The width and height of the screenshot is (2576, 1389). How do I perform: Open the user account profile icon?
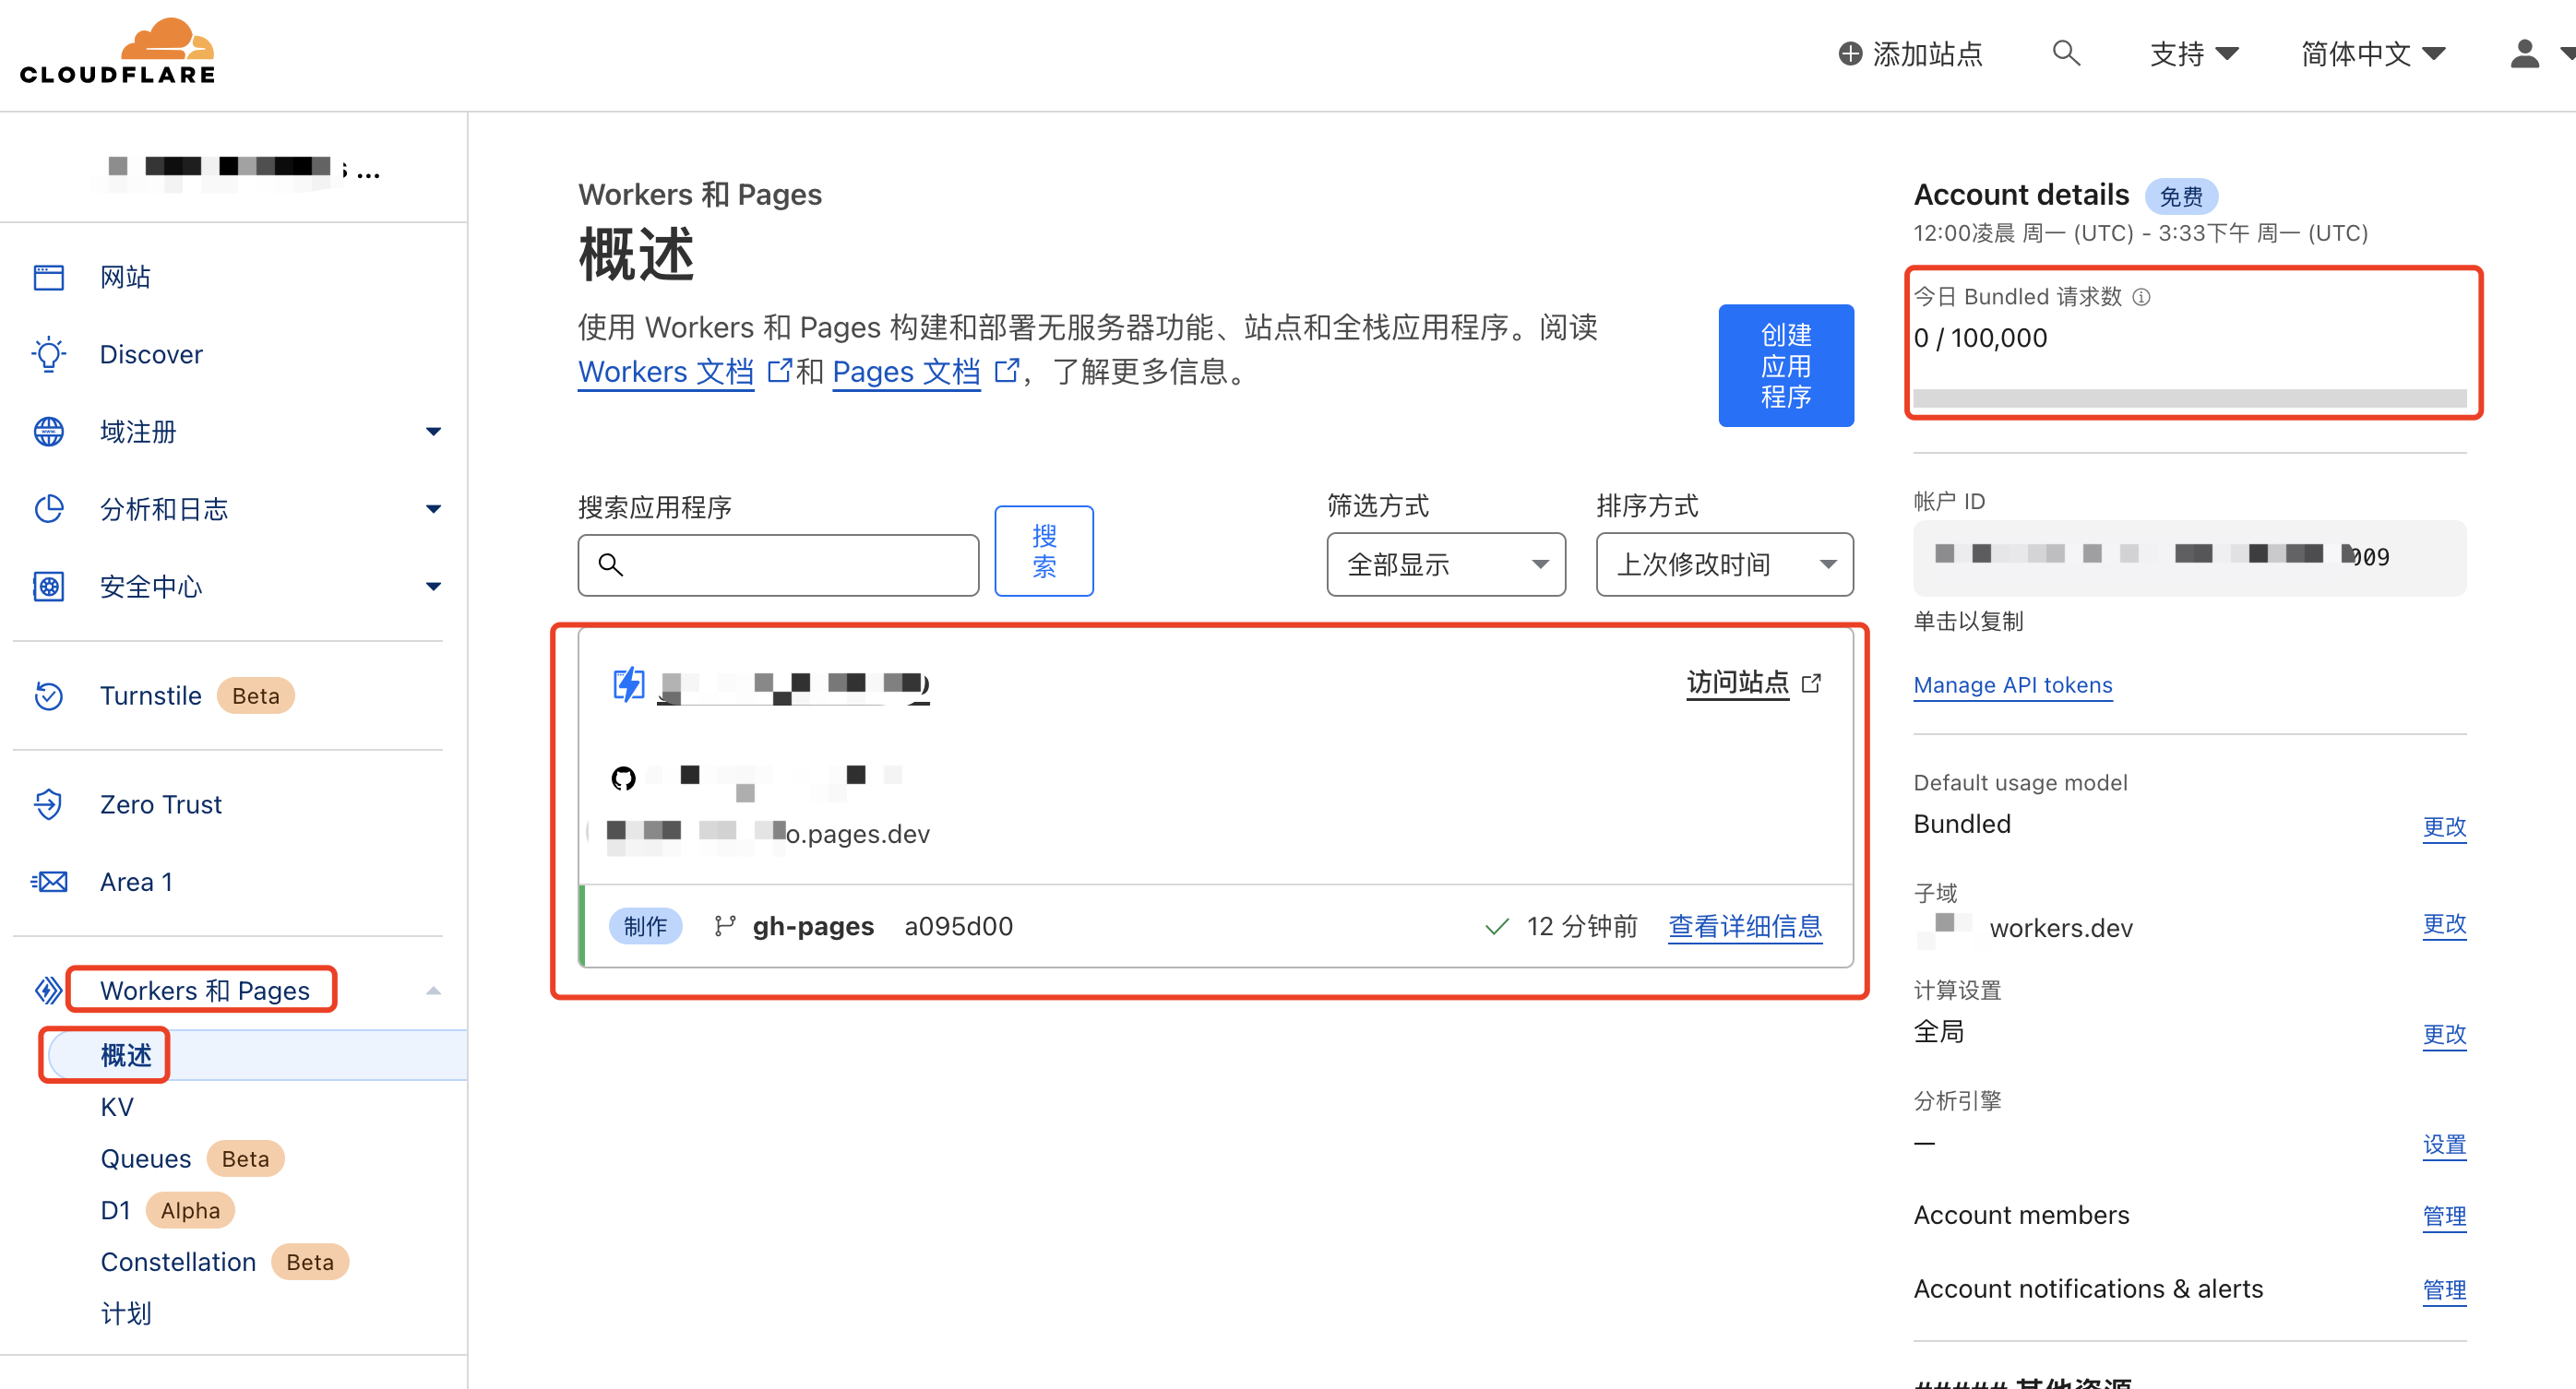point(2525,53)
